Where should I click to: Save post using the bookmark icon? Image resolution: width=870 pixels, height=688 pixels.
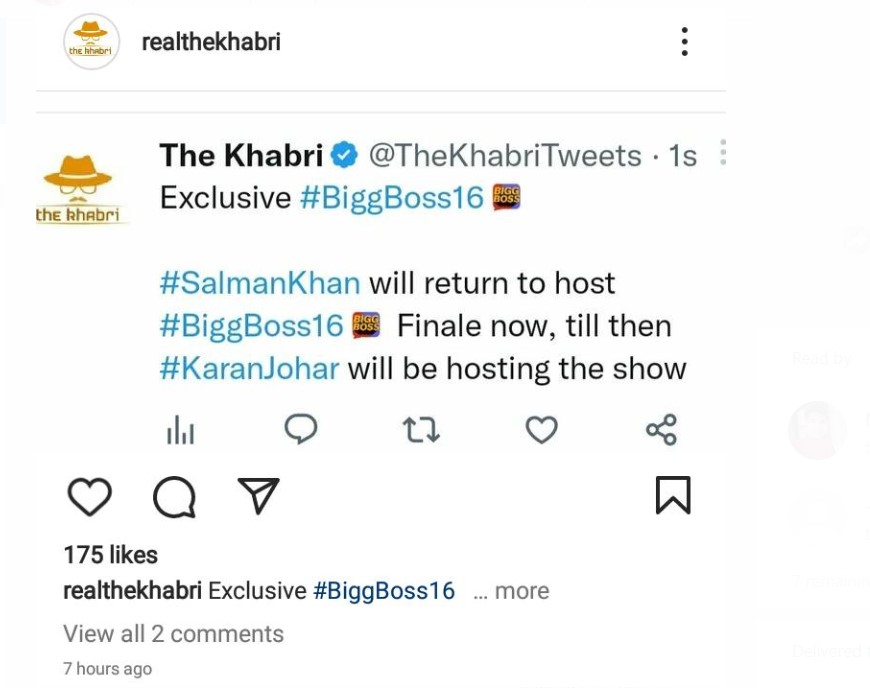[673, 495]
